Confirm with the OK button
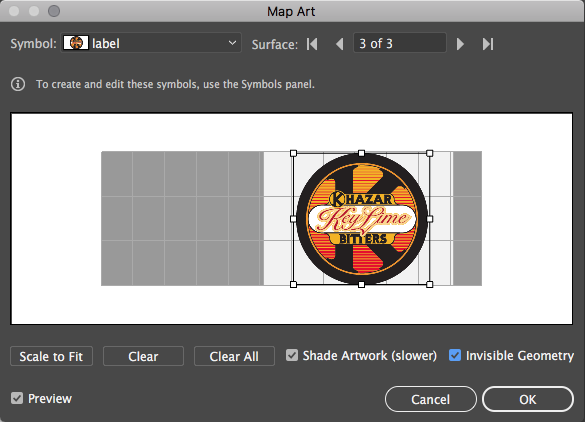Screen dimensions: 585x422 (x=528, y=399)
